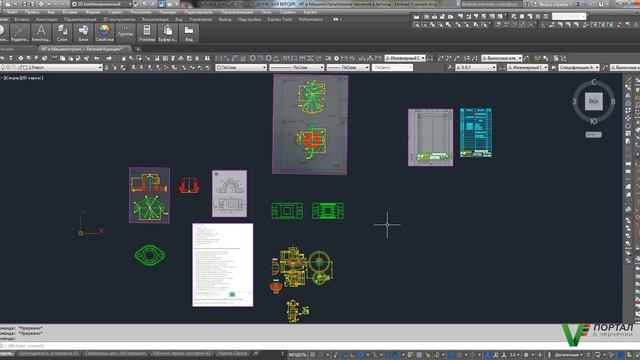Click the Верх face of the ViewCube
640x360 pixels.
point(593,101)
